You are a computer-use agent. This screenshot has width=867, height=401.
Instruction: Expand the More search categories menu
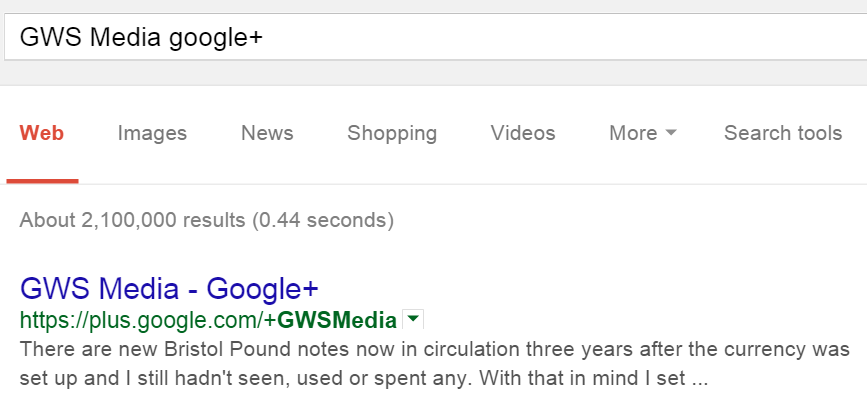pyautogui.click(x=643, y=133)
